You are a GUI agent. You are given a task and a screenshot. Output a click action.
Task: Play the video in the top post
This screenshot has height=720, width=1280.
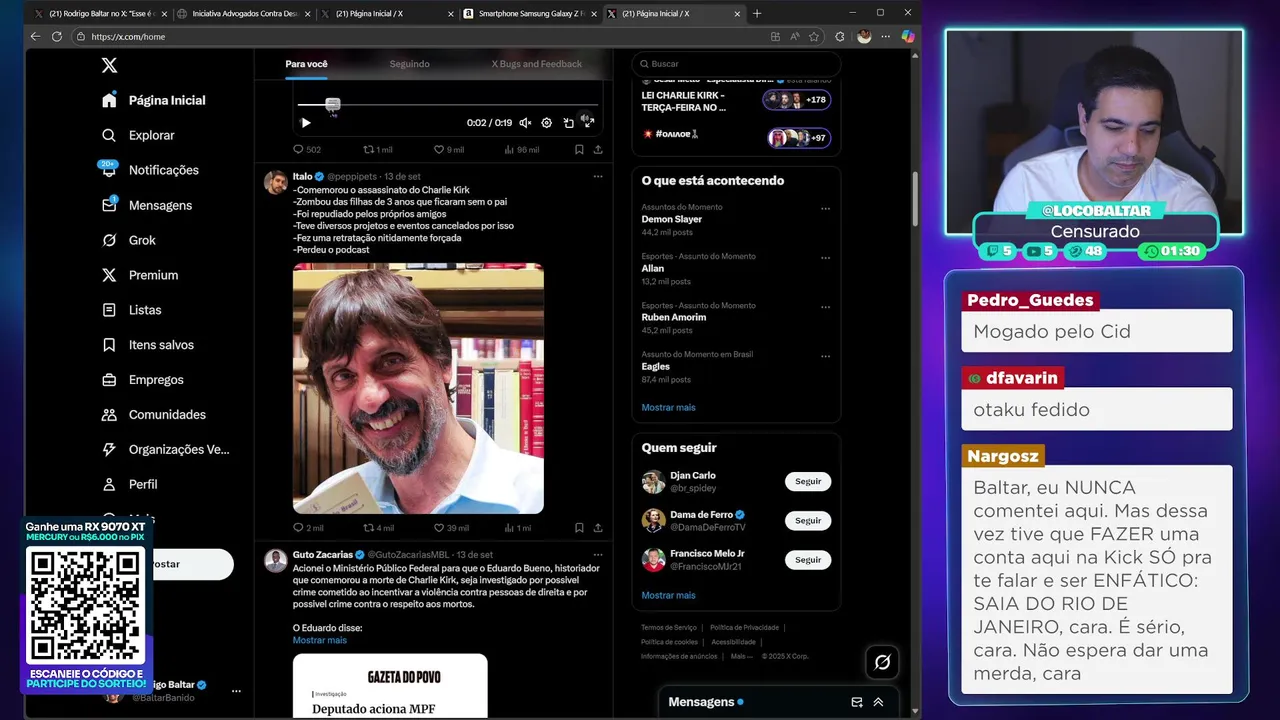(306, 123)
